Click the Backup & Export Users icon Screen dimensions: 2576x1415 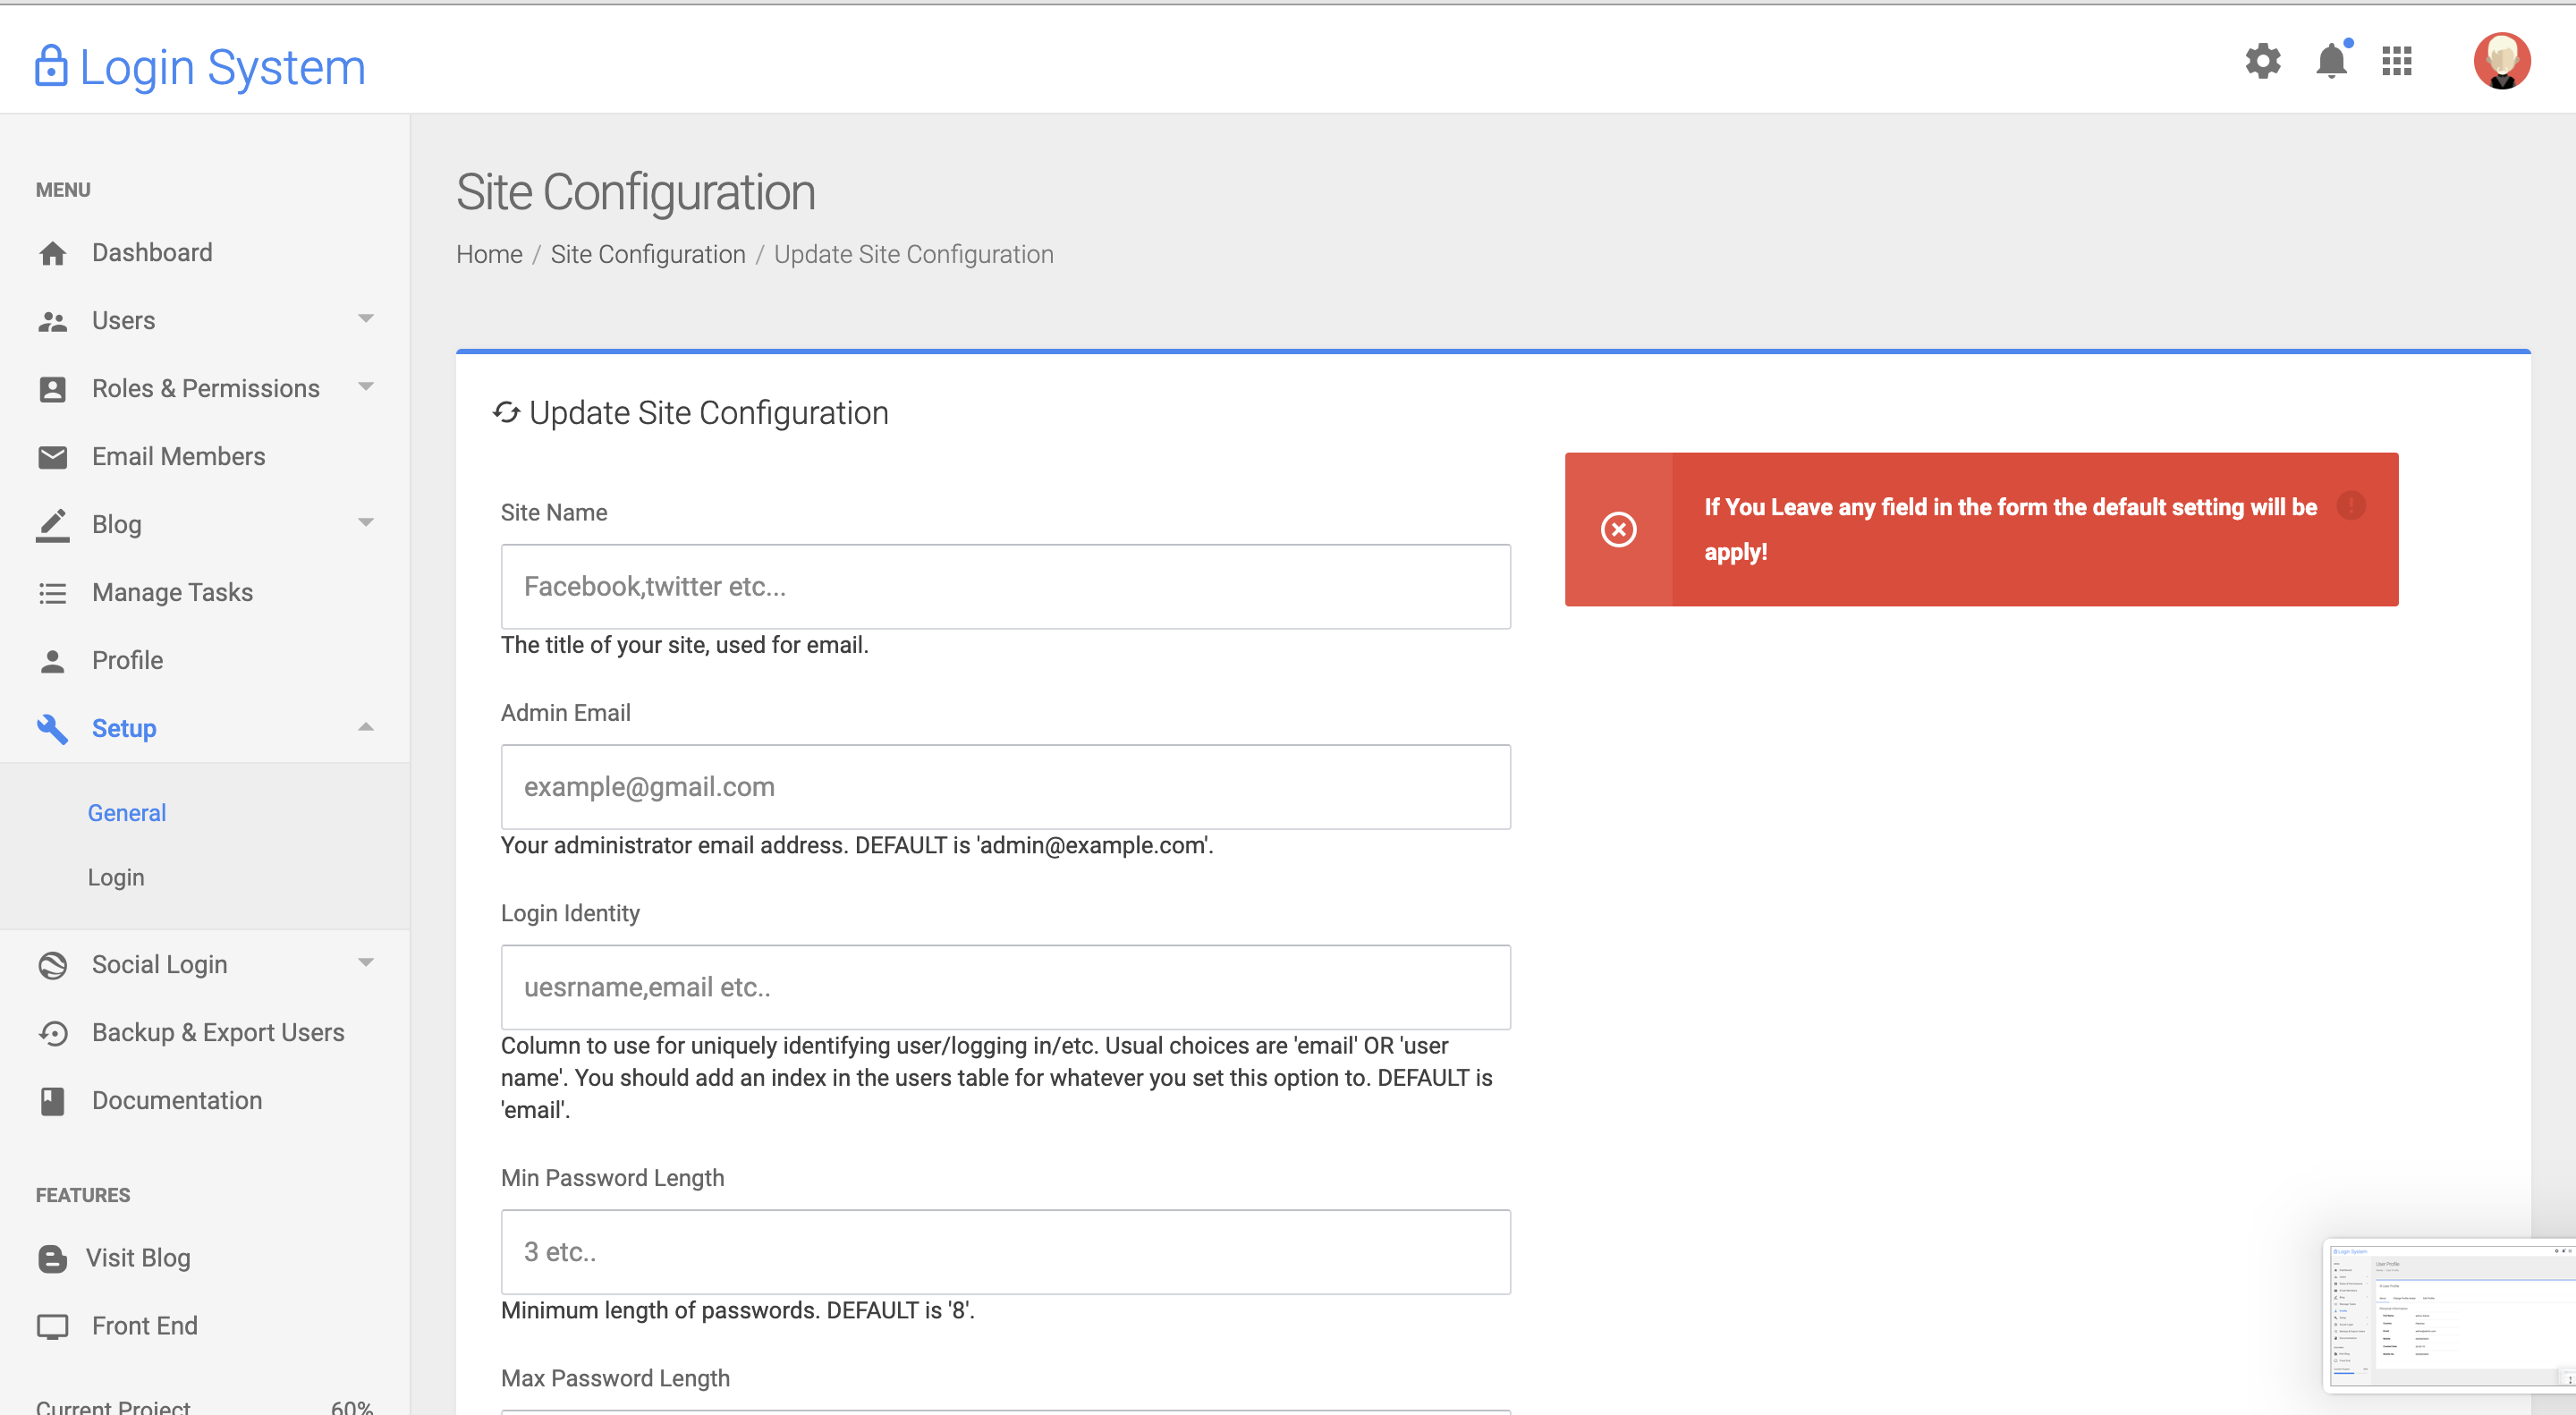52,1033
